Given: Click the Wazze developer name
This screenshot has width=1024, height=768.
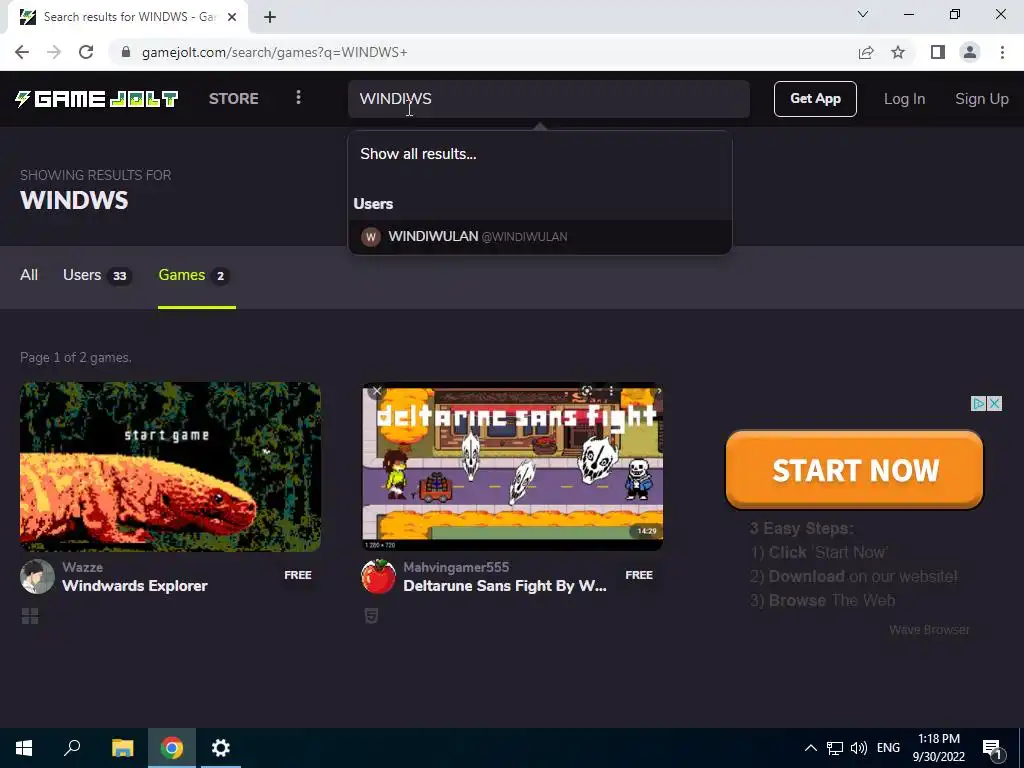Looking at the screenshot, I should [82, 567].
